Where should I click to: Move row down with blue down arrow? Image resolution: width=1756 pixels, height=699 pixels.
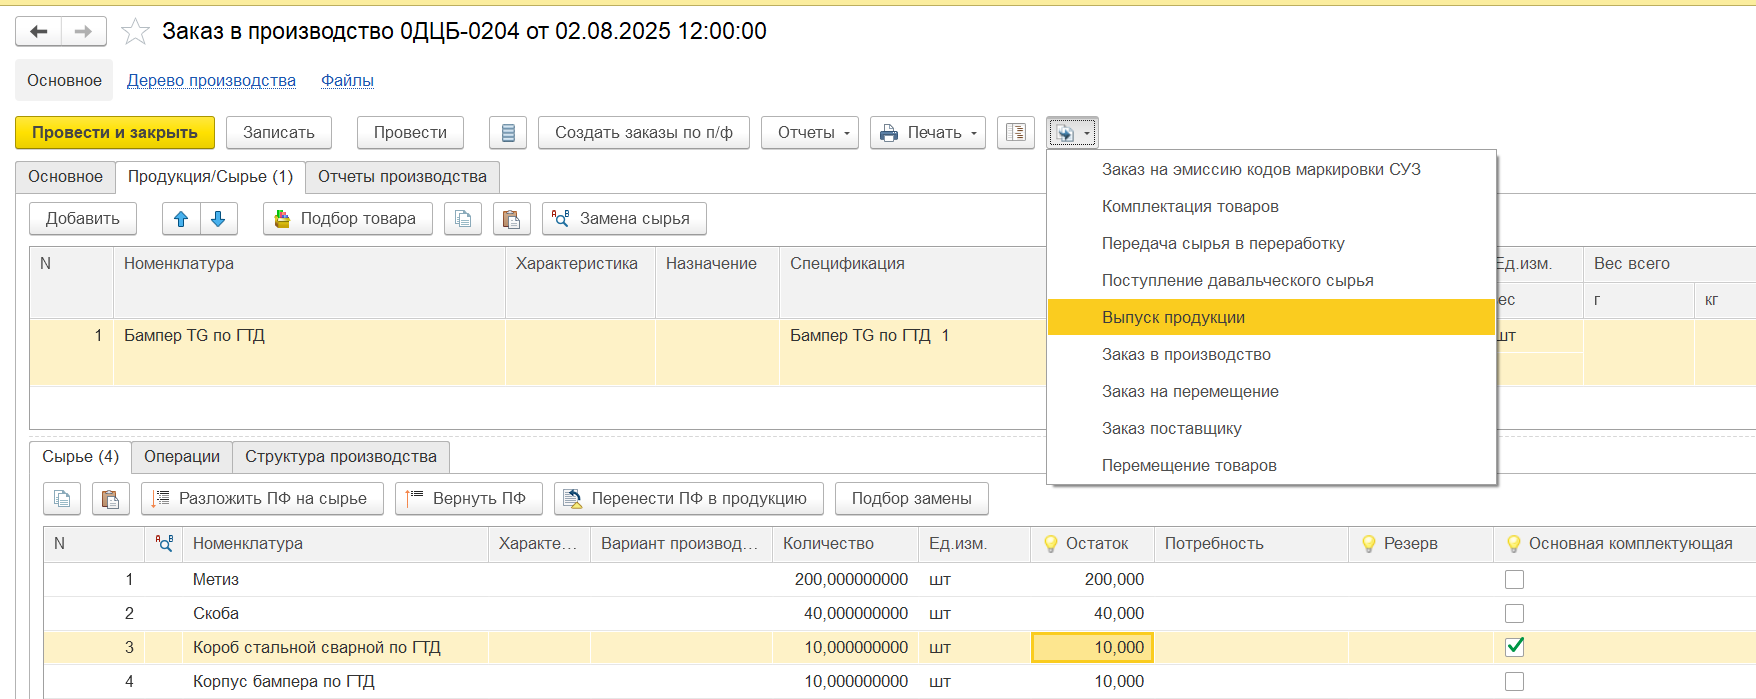[x=218, y=219]
